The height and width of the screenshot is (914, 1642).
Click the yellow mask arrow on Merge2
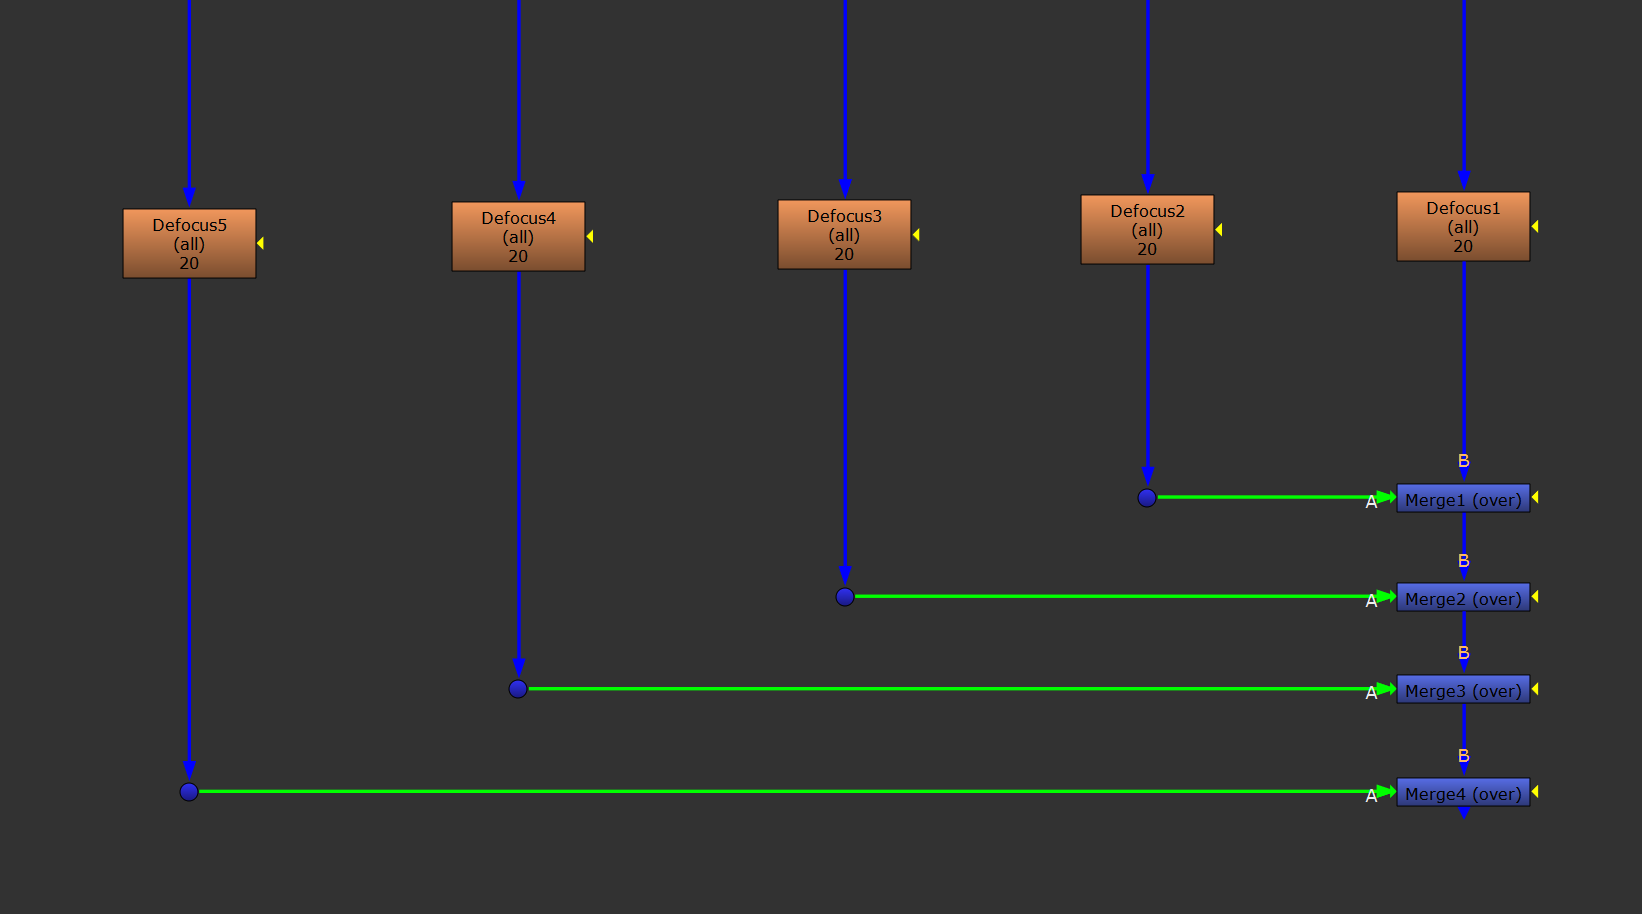click(x=1534, y=596)
